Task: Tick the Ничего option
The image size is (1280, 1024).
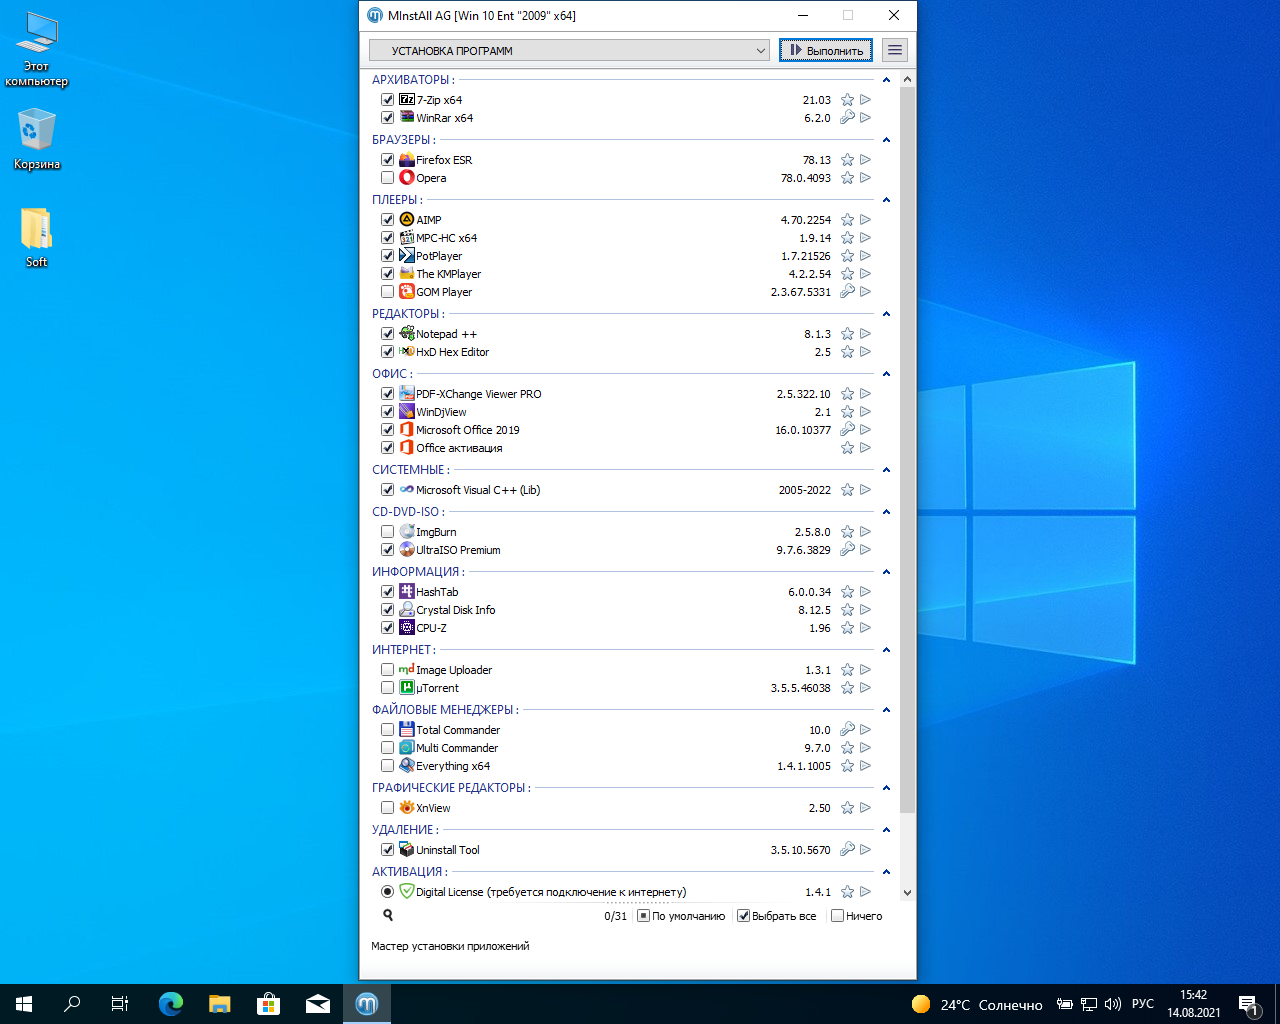Action: pyautogui.click(x=838, y=916)
